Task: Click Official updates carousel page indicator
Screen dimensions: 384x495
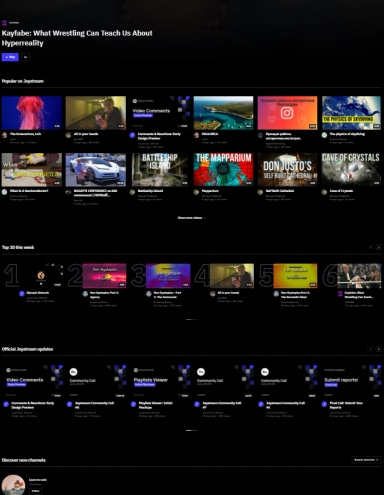Action: pos(191,430)
